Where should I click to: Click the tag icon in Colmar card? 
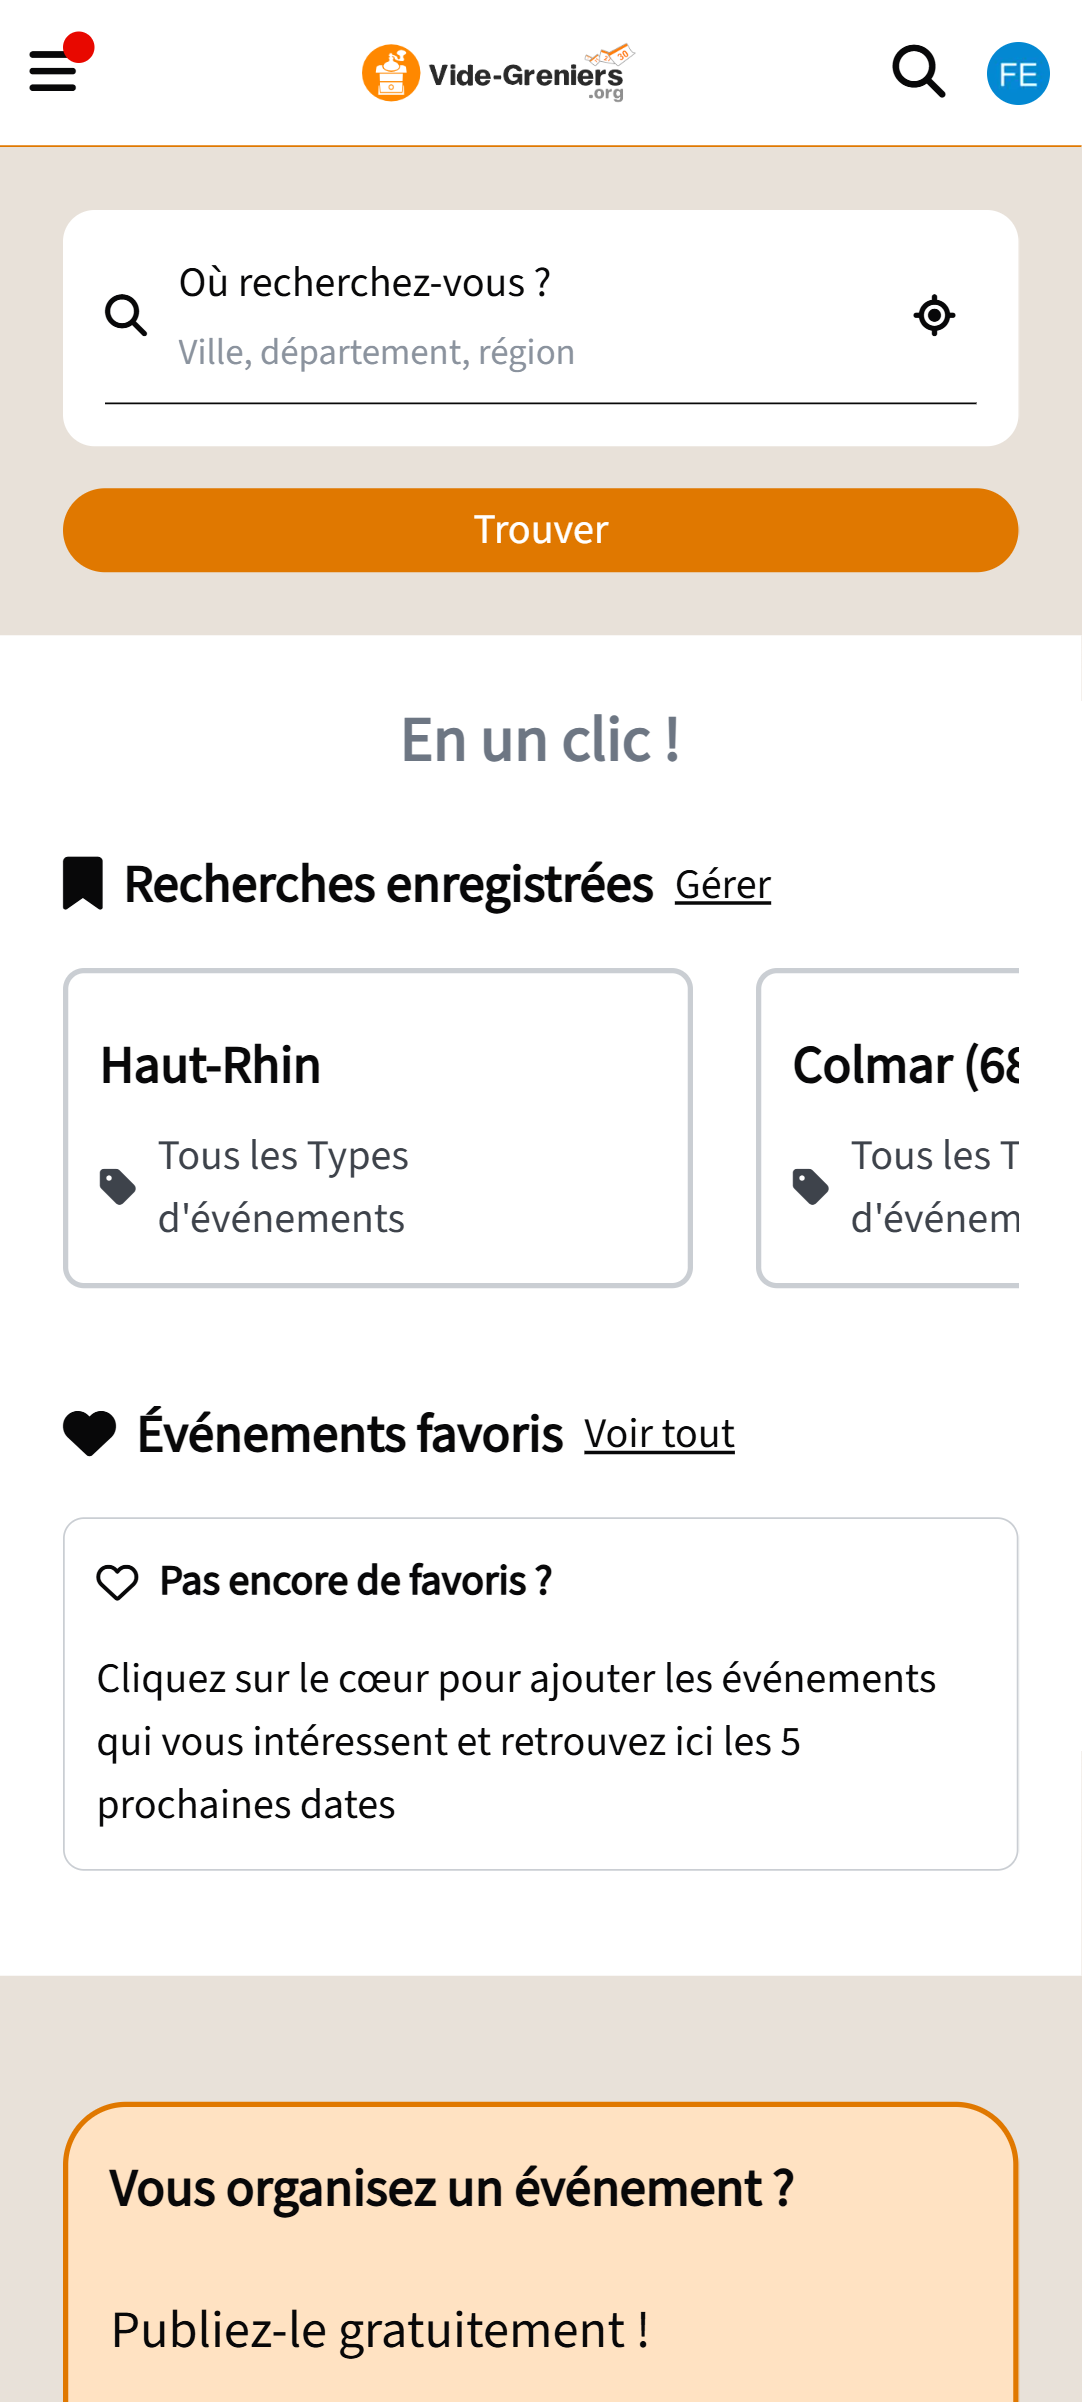[x=810, y=1187]
